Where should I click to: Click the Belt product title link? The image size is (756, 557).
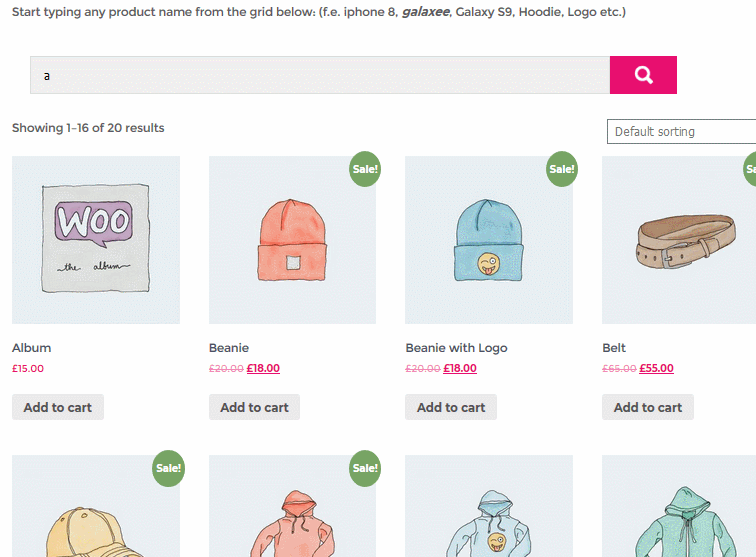click(614, 348)
